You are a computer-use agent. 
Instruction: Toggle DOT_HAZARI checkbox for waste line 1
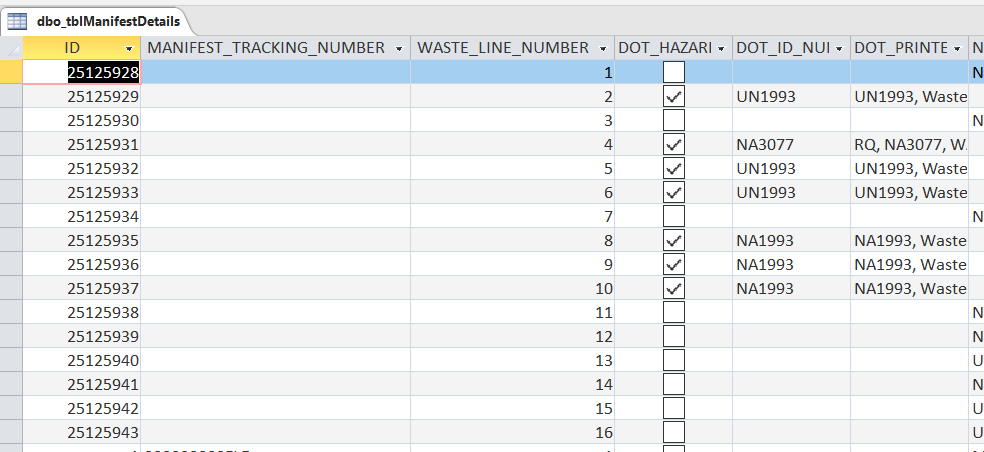[x=674, y=72]
